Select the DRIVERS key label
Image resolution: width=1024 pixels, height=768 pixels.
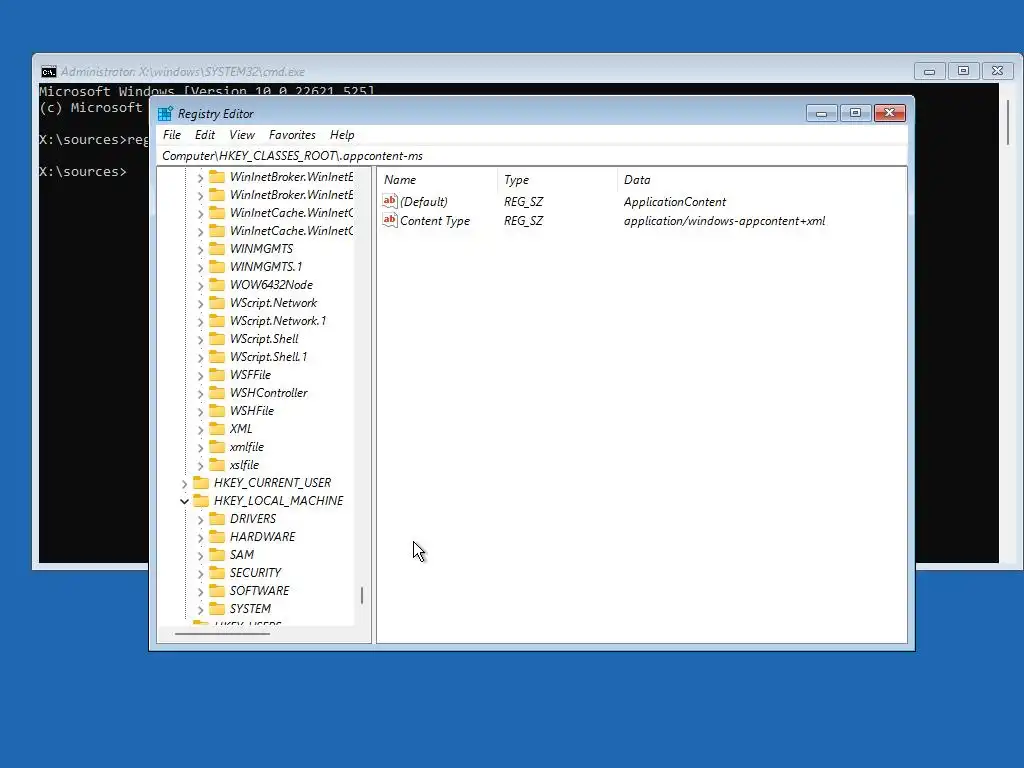[x=253, y=519]
